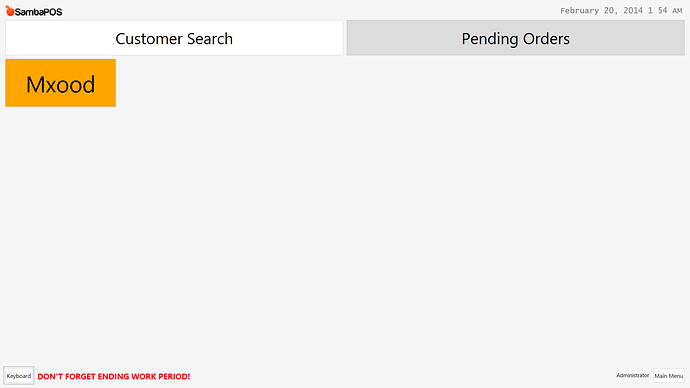This screenshot has width=690, height=388.
Task: Go to Customer Search screen
Action: point(174,38)
